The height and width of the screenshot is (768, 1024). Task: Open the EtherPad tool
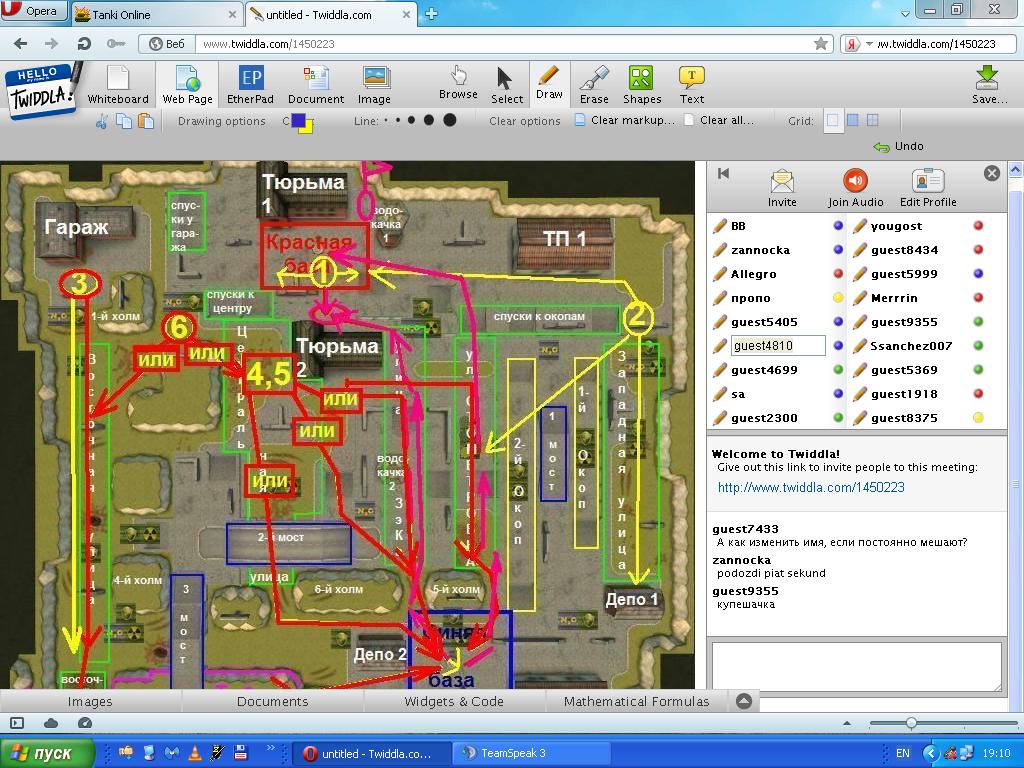(250, 85)
